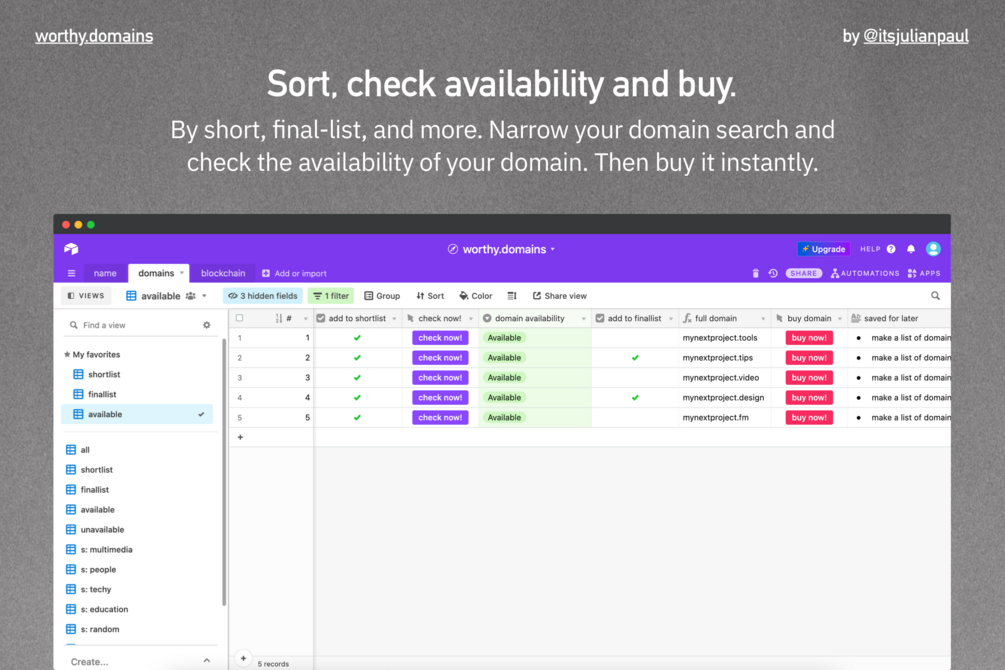The height and width of the screenshot is (670, 1005).
Task: Open 3 hidden fields menu
Action: click(x=263, y=296)
